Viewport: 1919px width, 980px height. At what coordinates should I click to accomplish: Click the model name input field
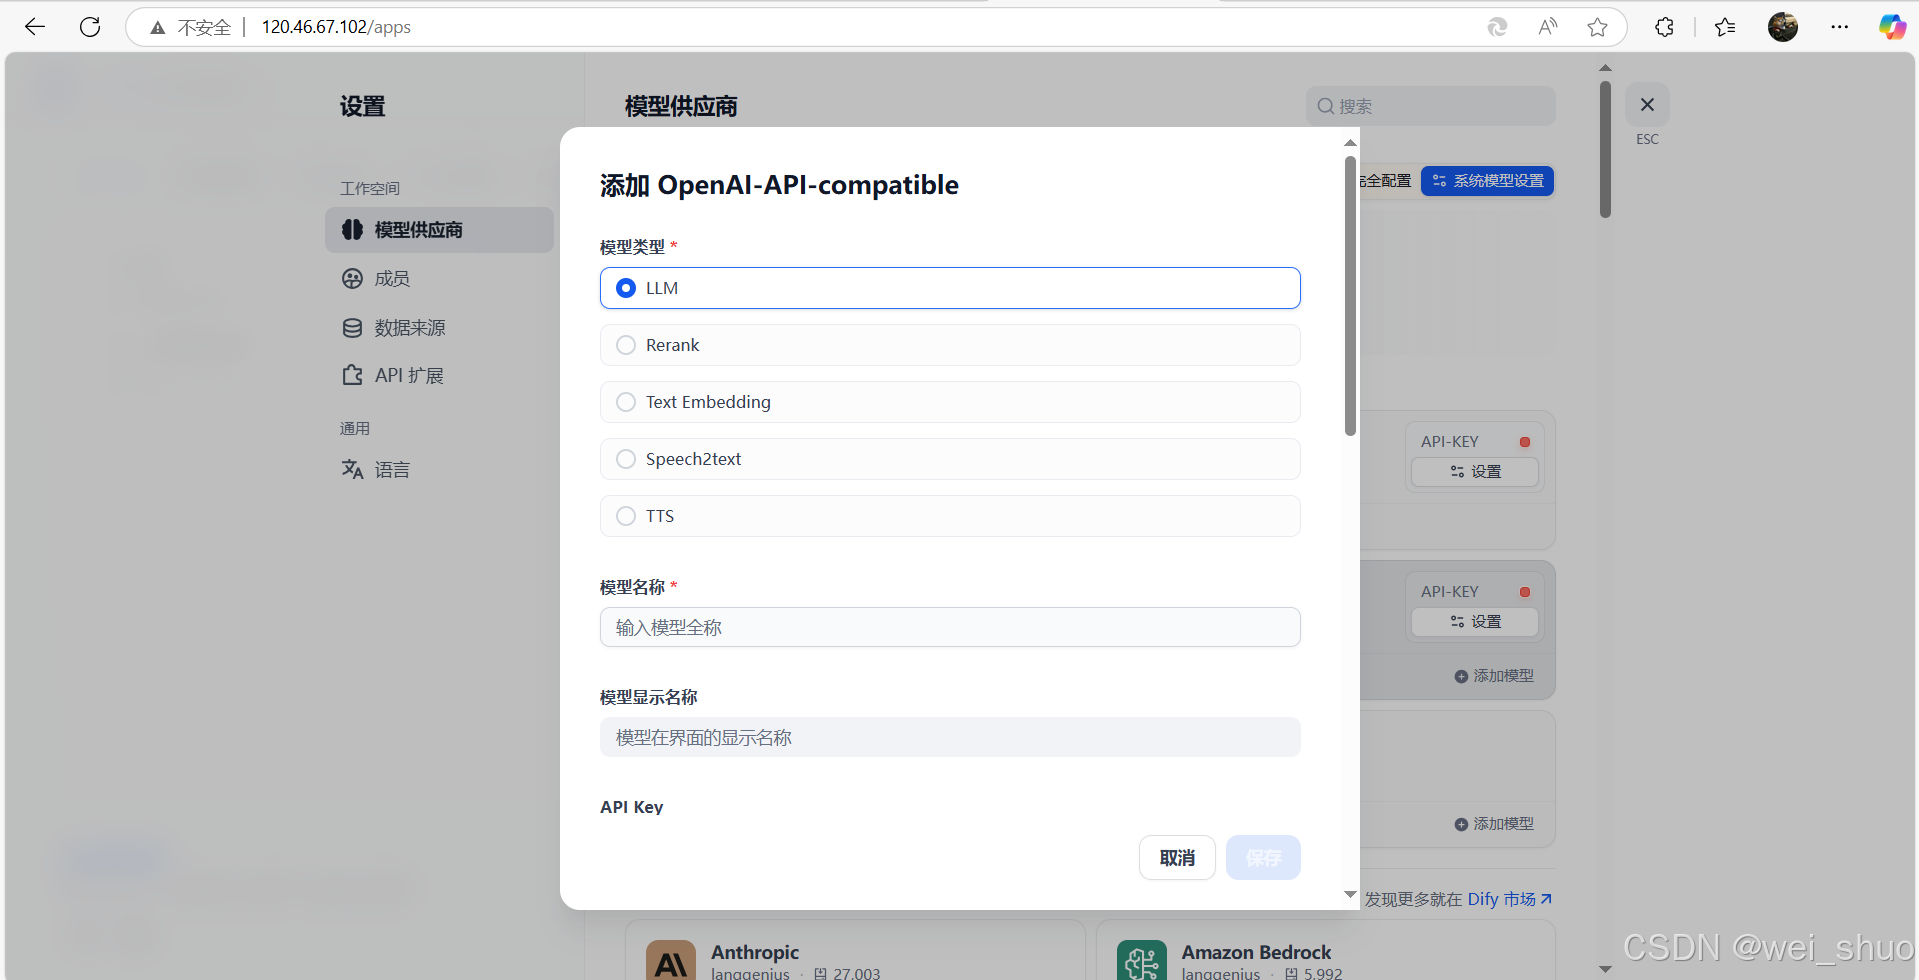click(950, 627)
